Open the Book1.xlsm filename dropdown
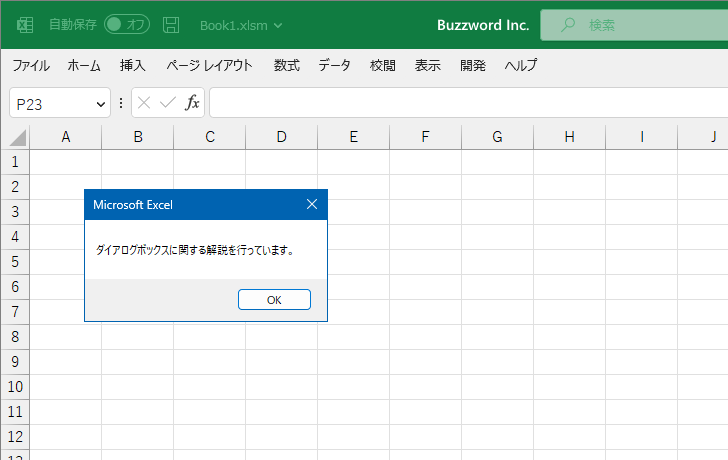This screenshot has height=460, width=728. (x=240, y=26)
